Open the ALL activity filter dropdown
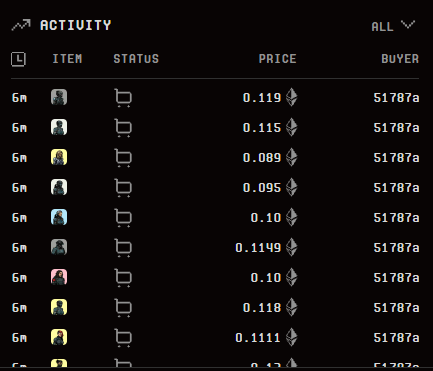The height and width of the screenshot is (371, 433). pyautogui.click(x=393, y=26)
